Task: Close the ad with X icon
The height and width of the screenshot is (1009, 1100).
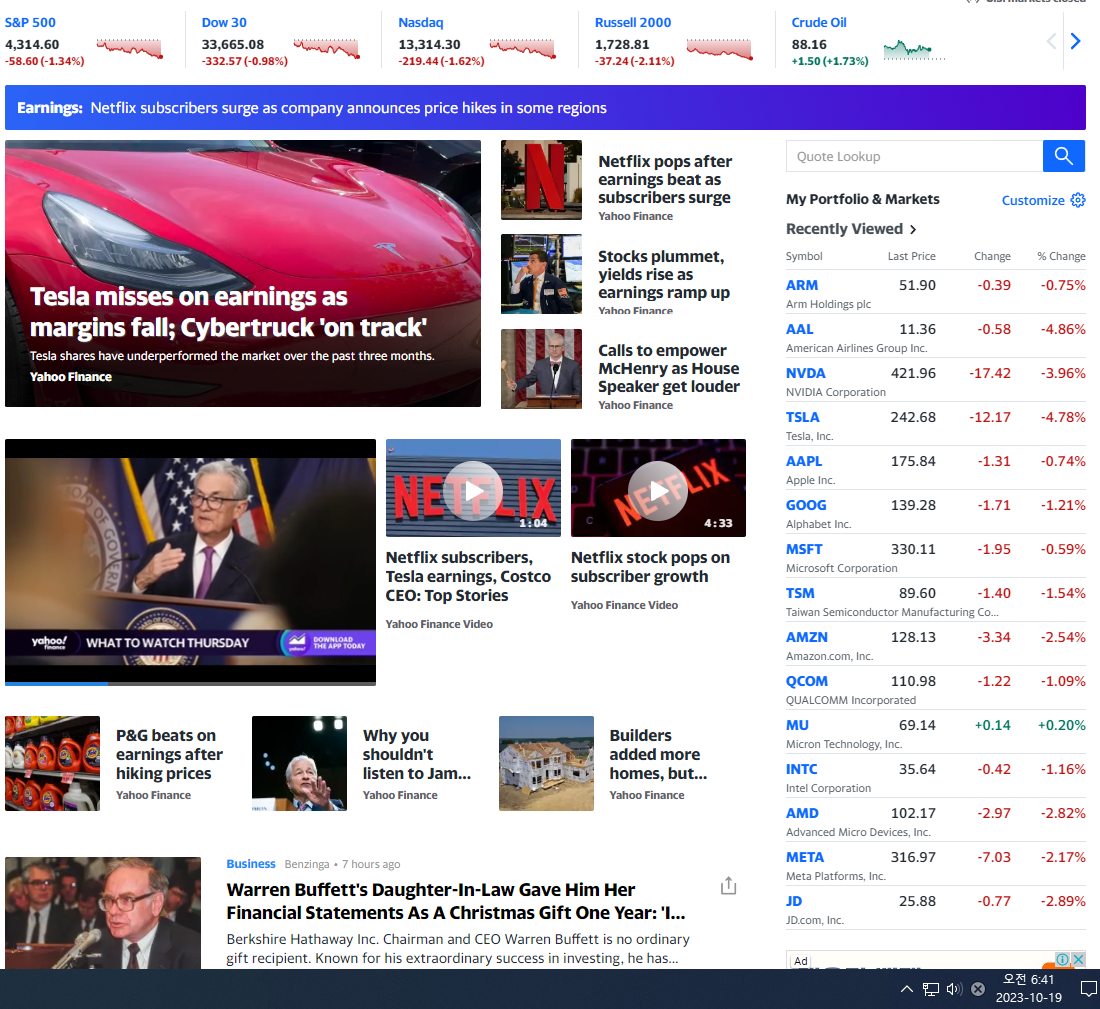Action: tap(1079, 959)
